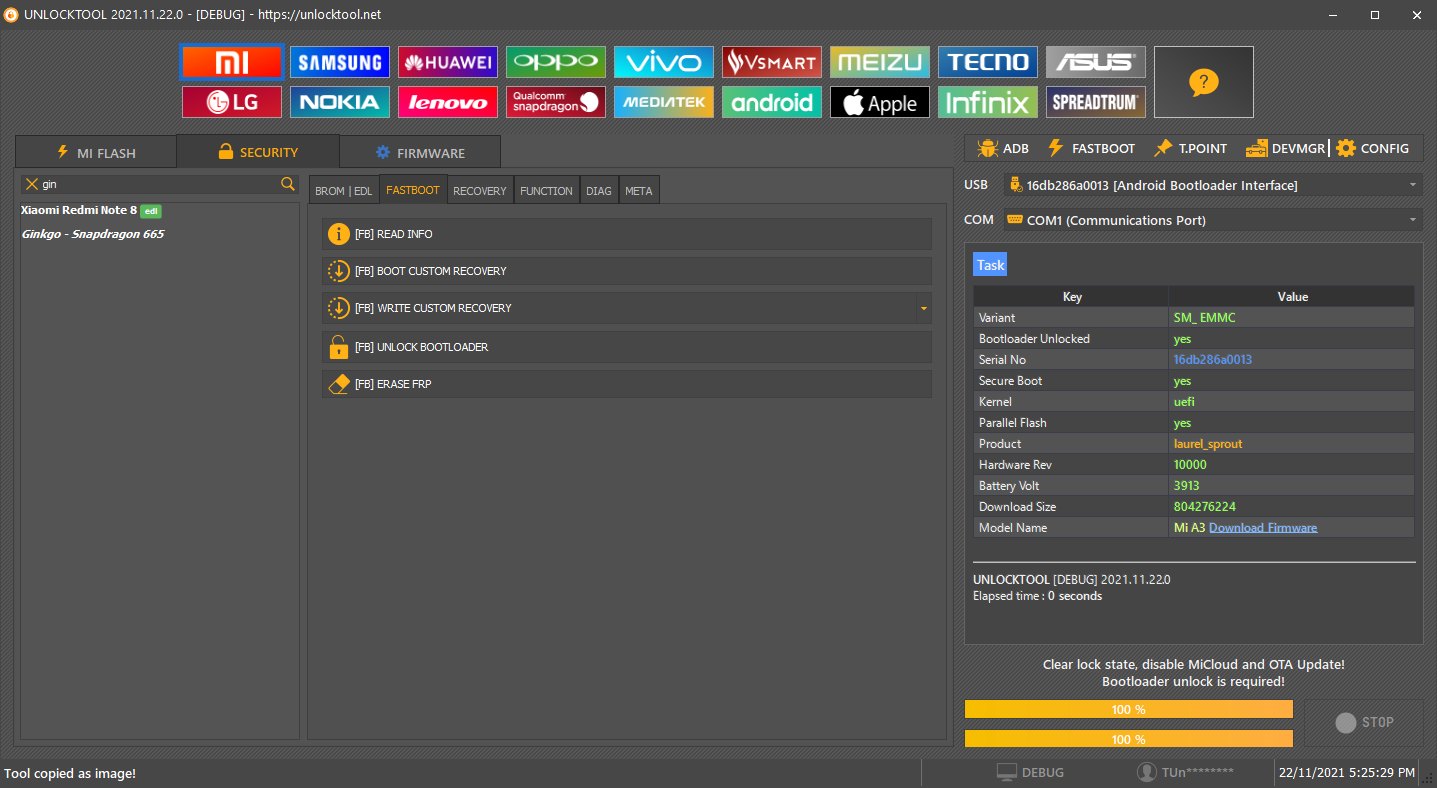Click the lower 100% progress bar
1437x788 pixels.
1129,739
